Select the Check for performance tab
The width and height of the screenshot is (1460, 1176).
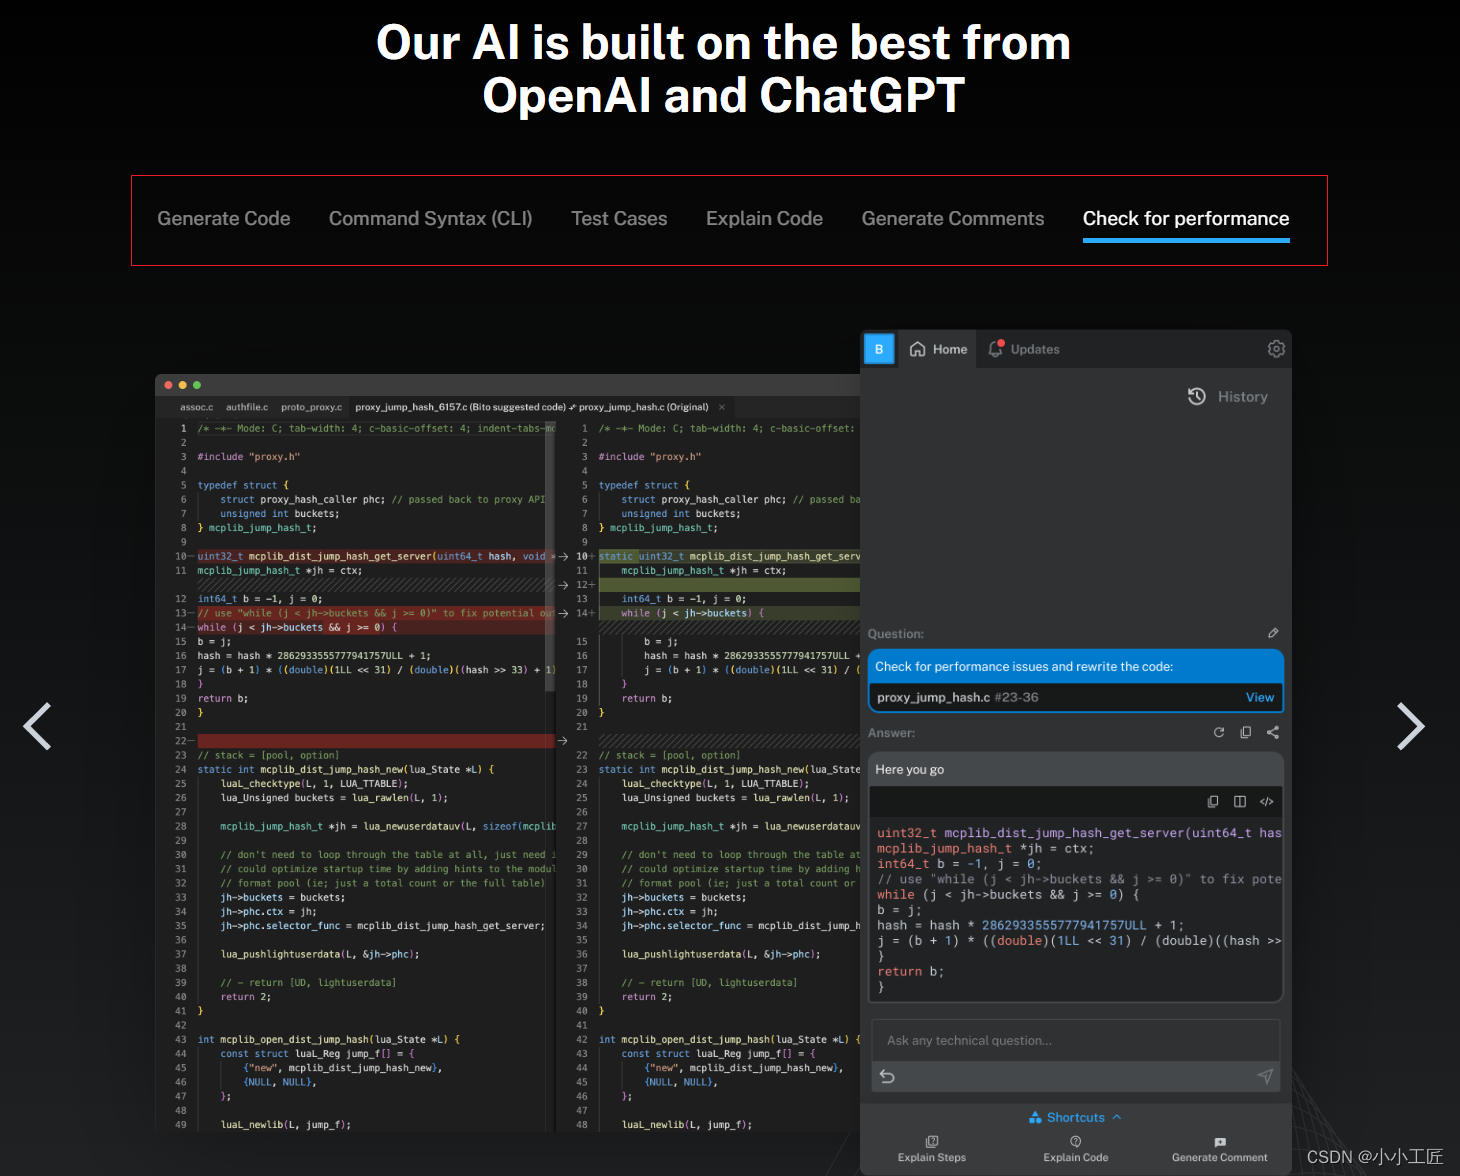(1186, 219)
